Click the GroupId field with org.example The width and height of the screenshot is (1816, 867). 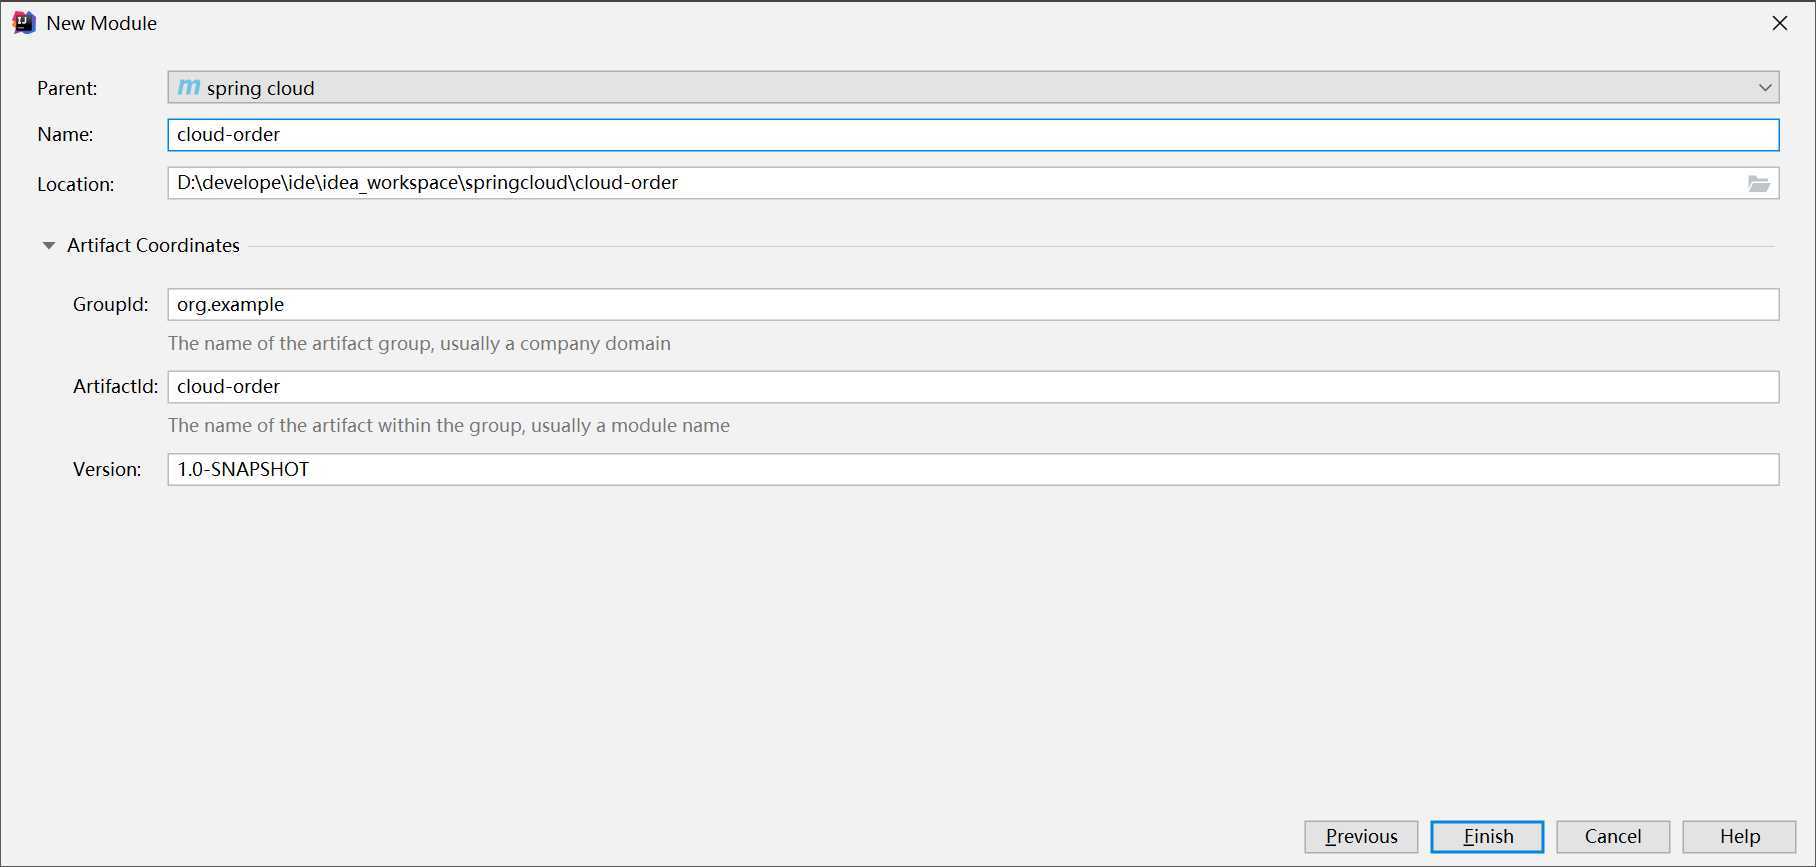973,305
